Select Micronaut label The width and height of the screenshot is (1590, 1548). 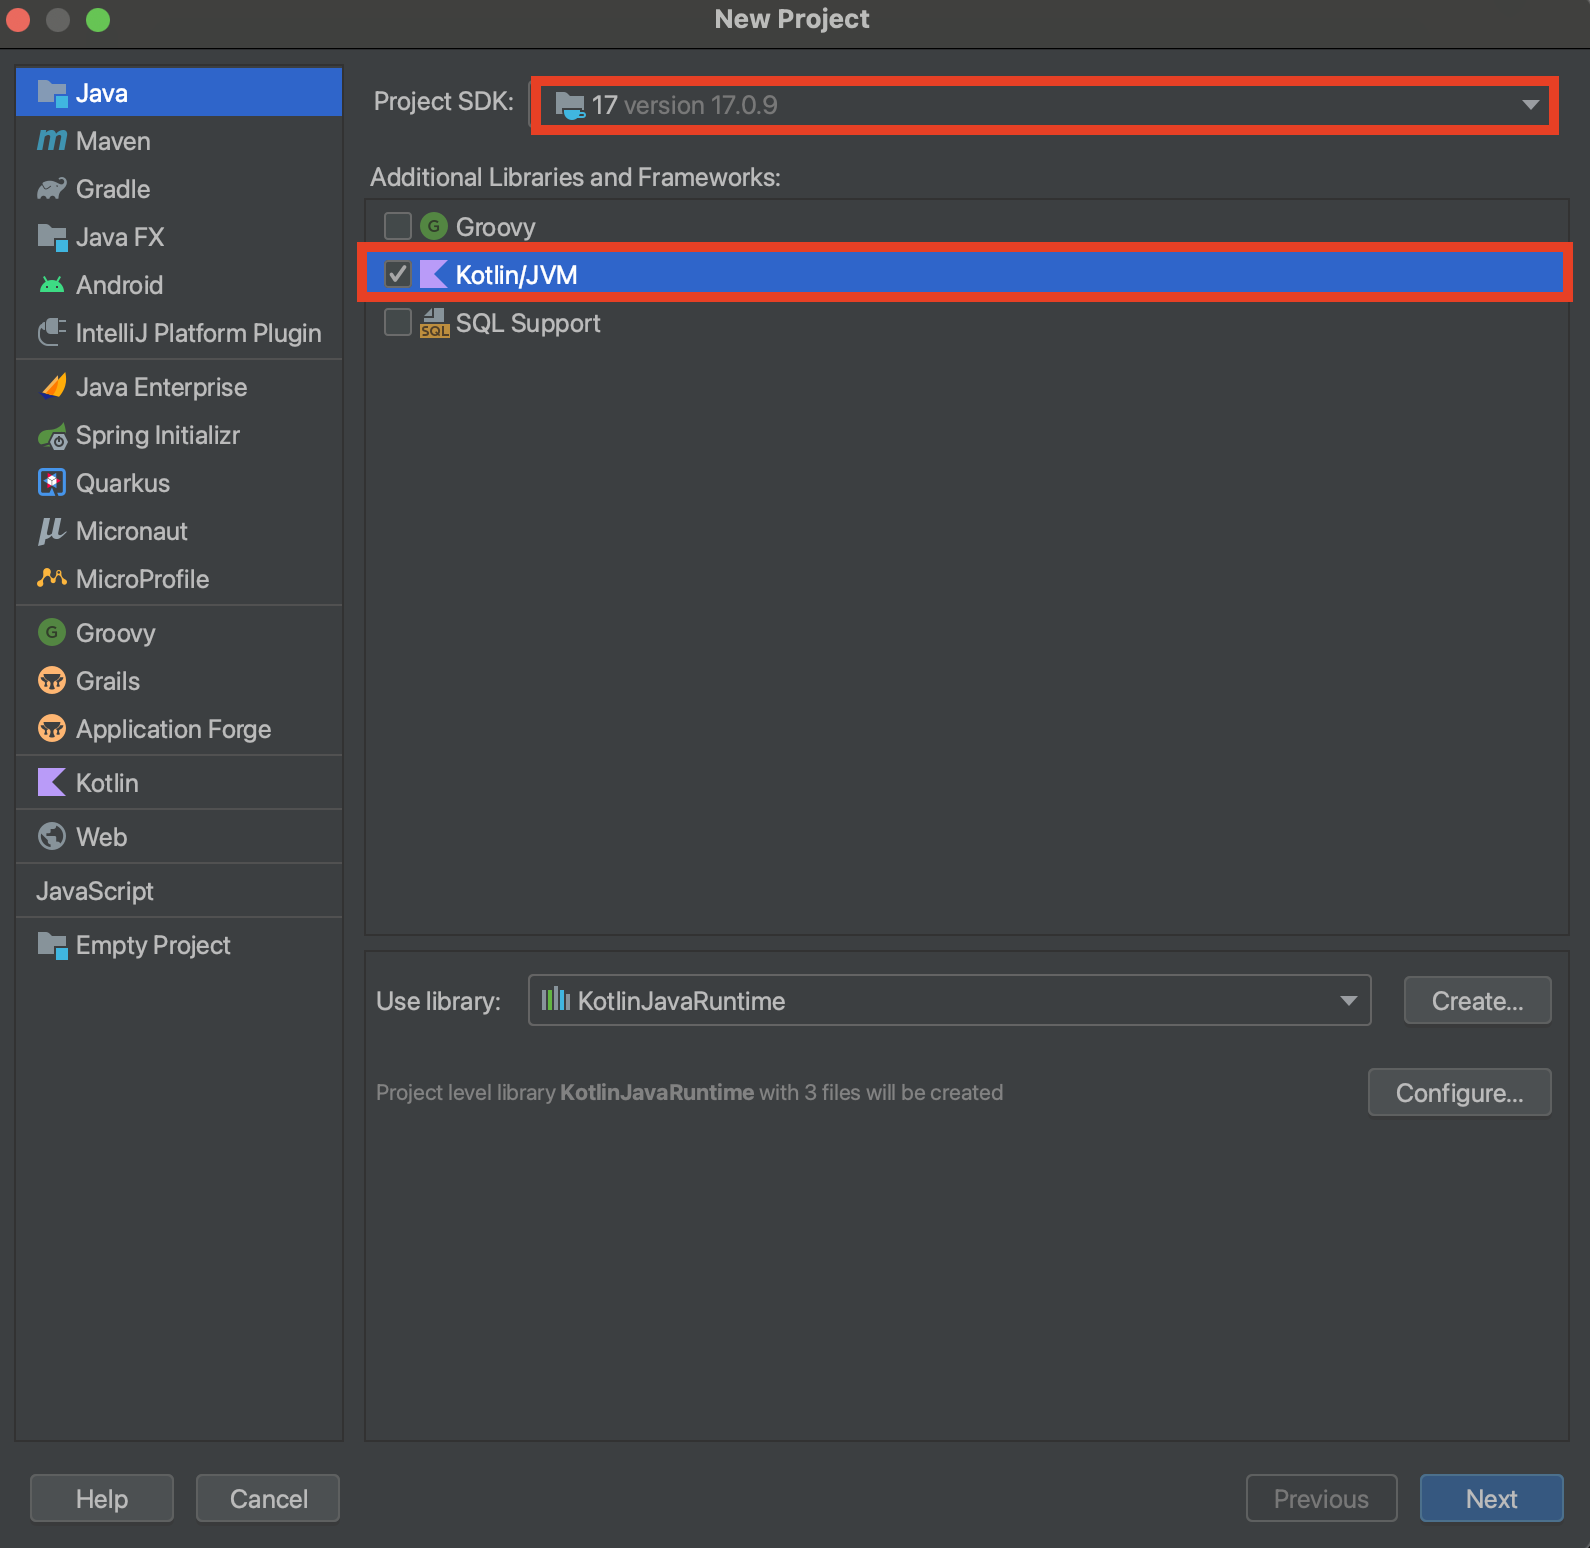pos(131,531)
